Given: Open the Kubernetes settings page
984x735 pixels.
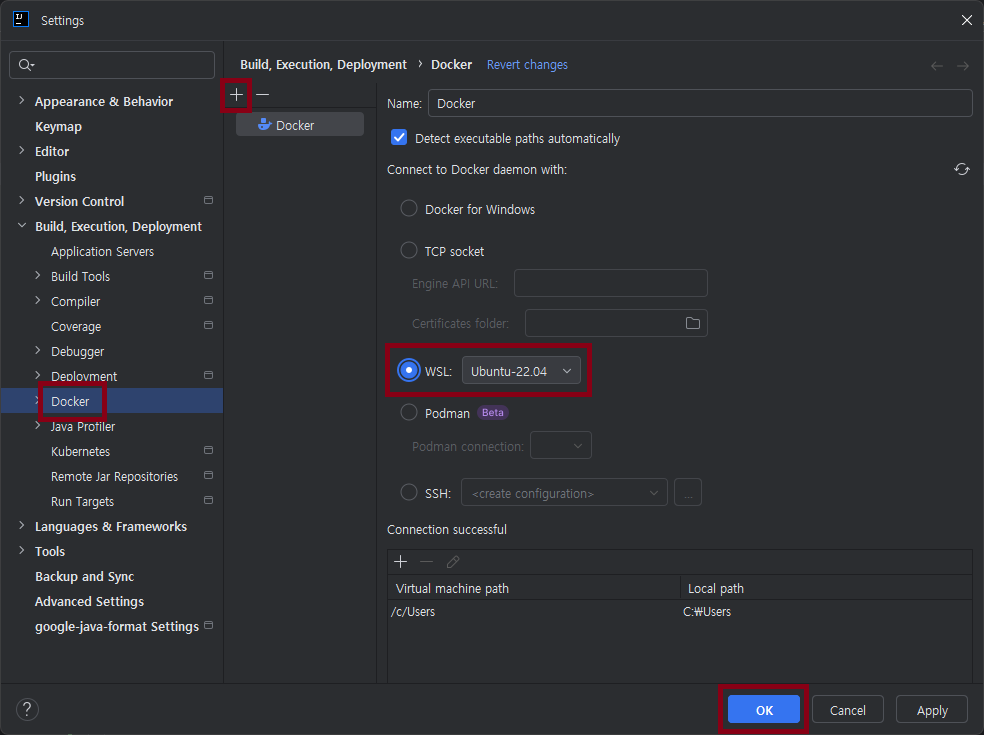Looking at the screenshot, I should pos(81,452).
